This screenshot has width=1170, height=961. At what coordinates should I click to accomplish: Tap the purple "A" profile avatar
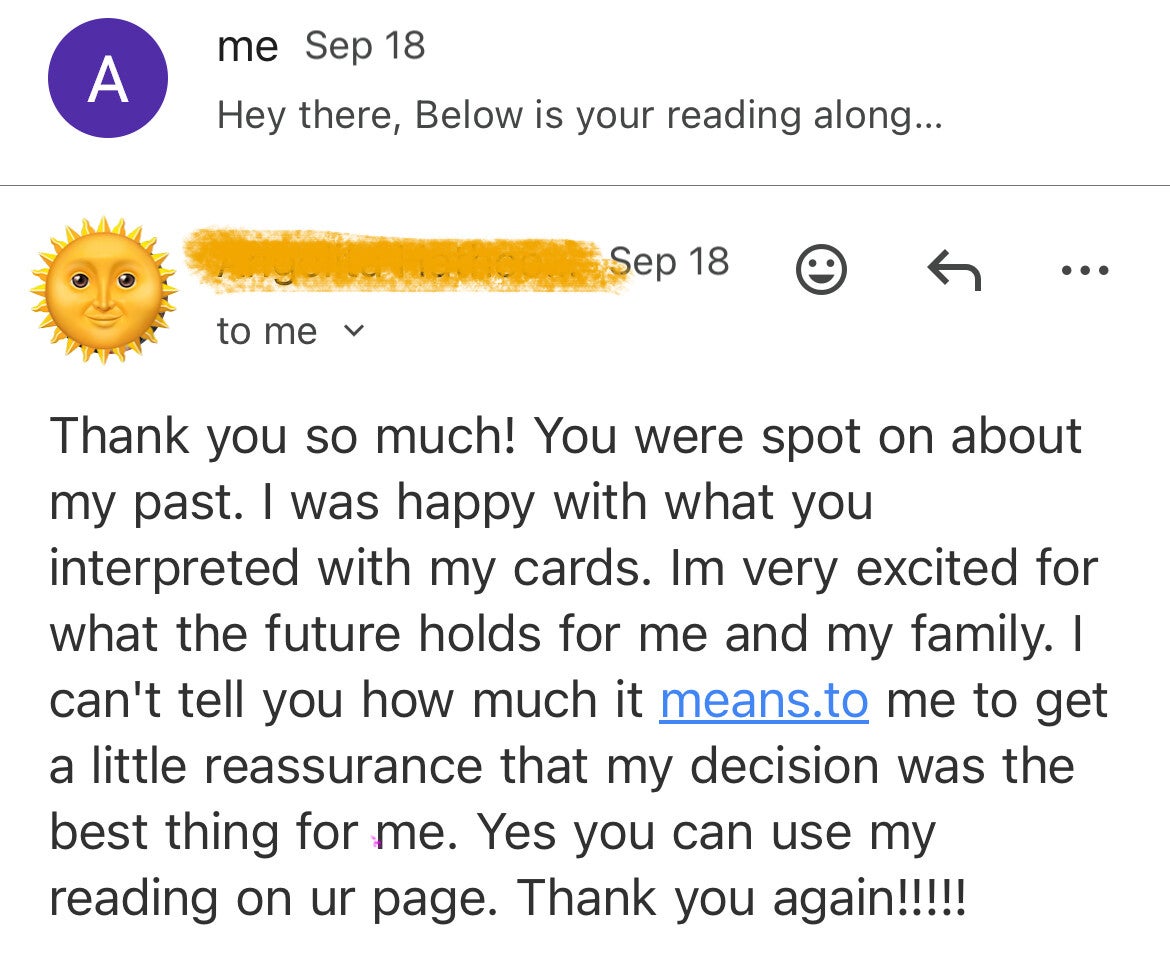pyautogui.click(x=107, y=79)
